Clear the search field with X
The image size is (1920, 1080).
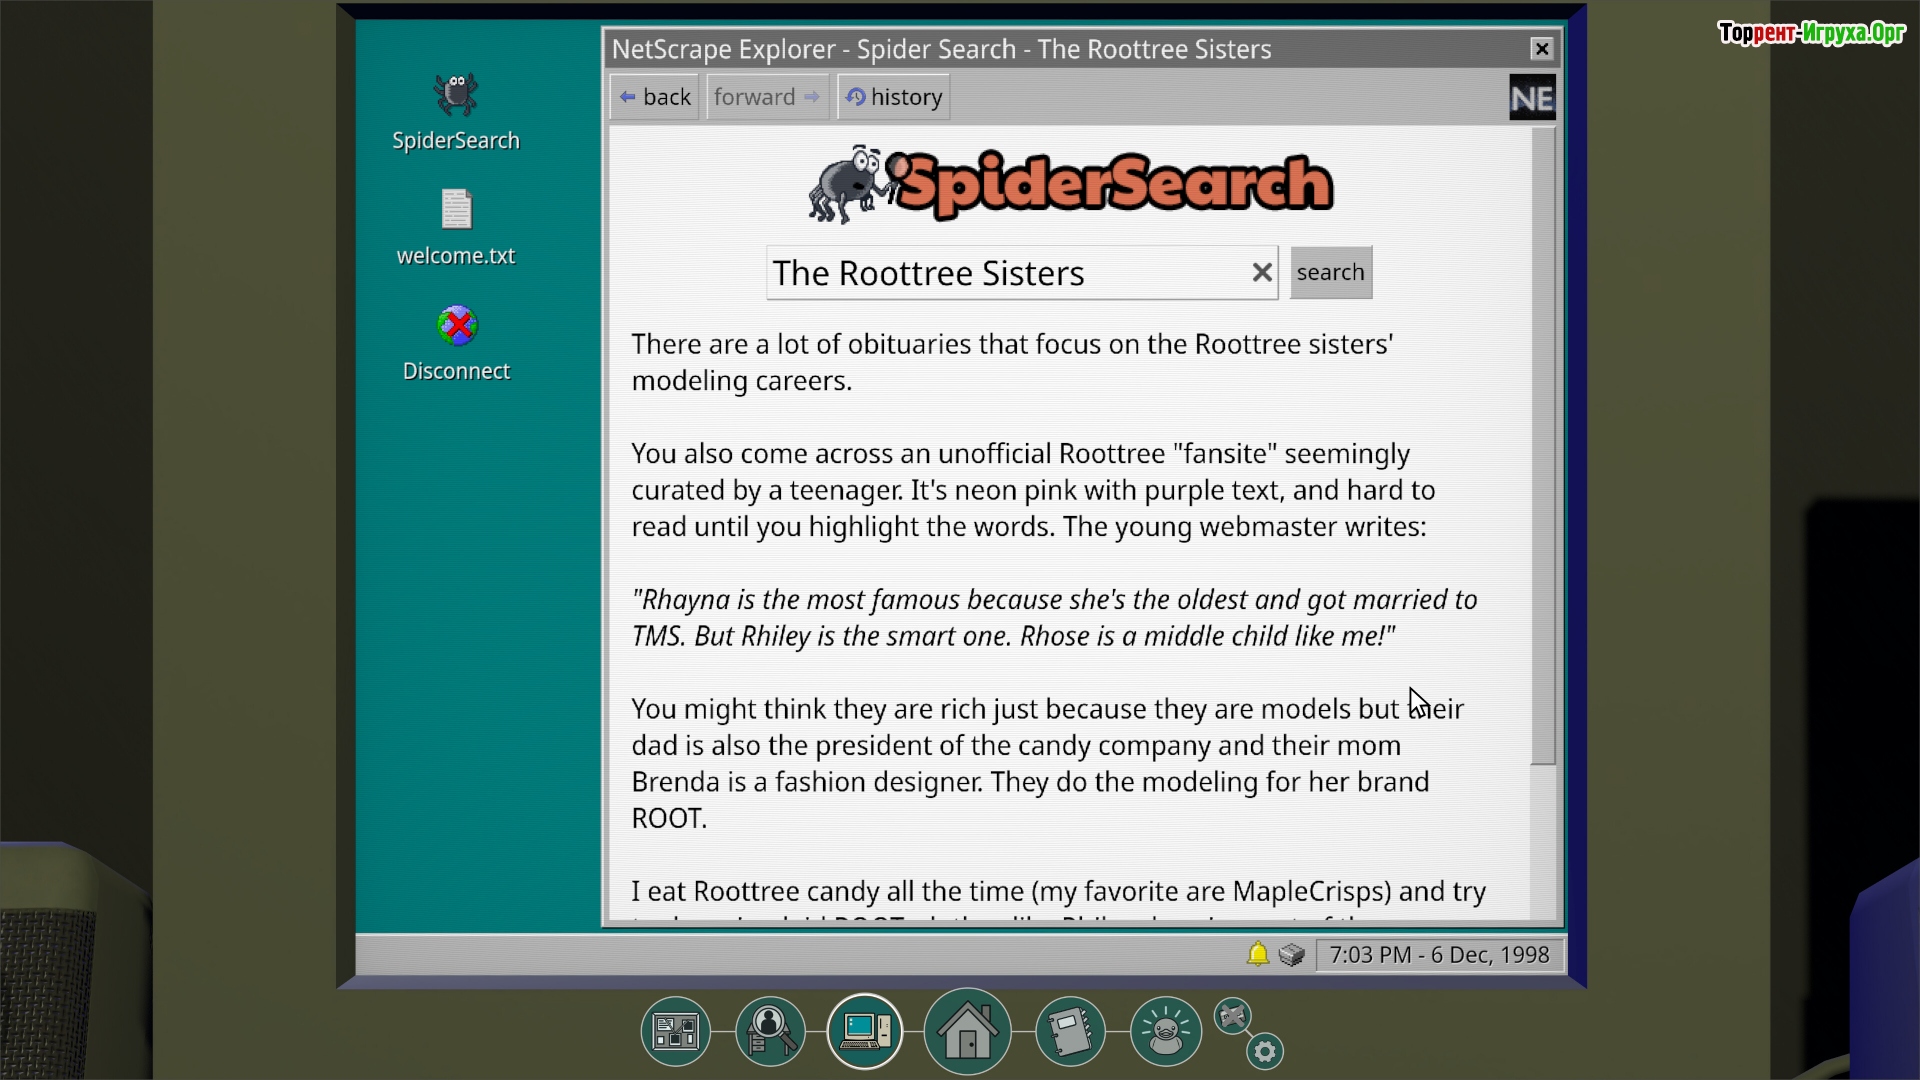(x=1262, y=272)
